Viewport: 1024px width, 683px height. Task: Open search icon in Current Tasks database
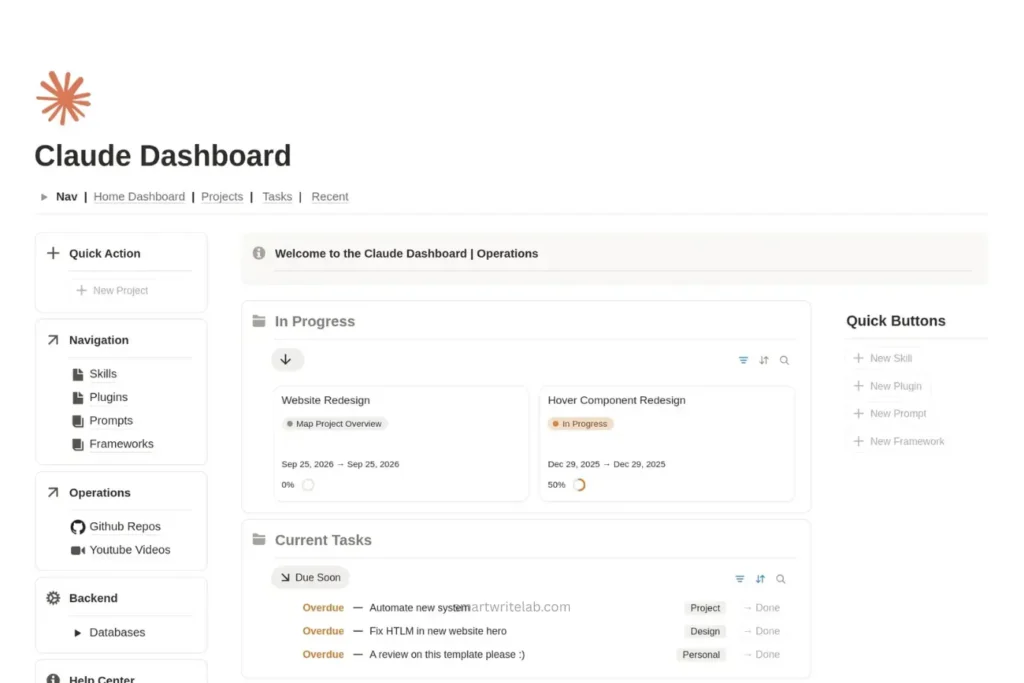tap(780, 579)
